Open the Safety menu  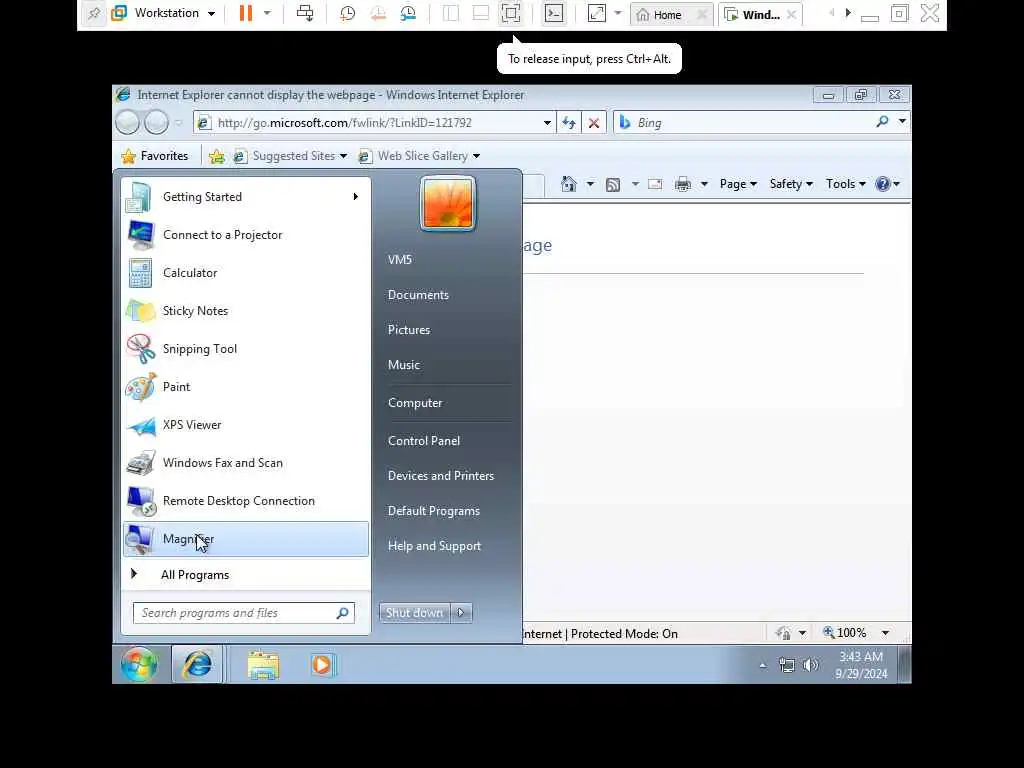tap(791, 184)
